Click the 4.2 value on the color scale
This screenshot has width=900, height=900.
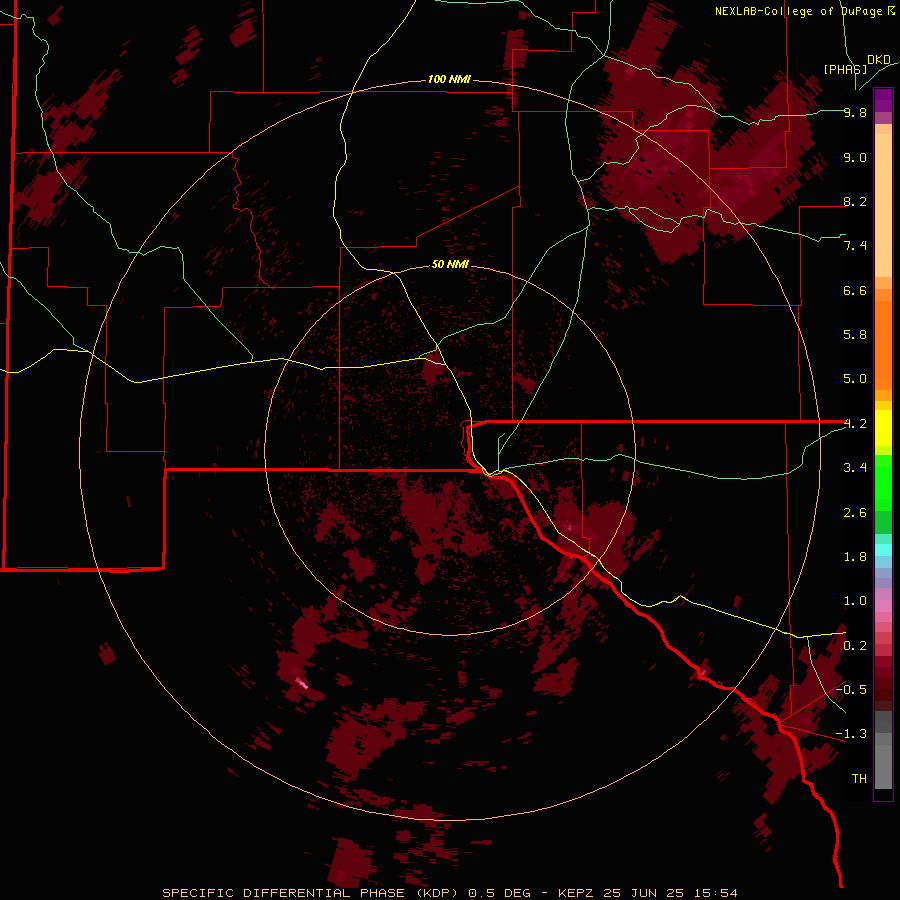[x=855, y=424]
